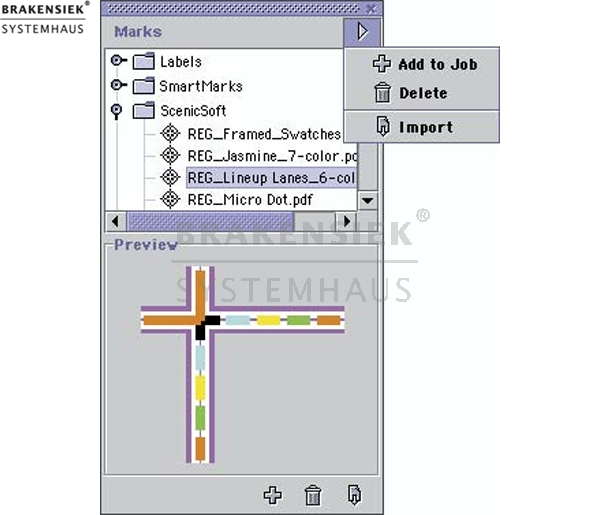Screen dimensions: 600x515
Task: Click the Labels folder icon
Action: pos(144,61)
